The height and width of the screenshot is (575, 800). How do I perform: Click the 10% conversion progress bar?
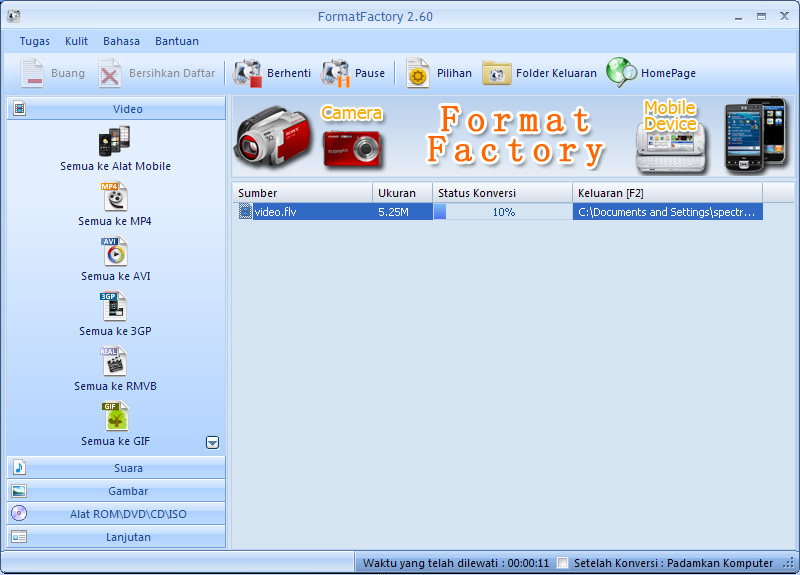(503, 212)
